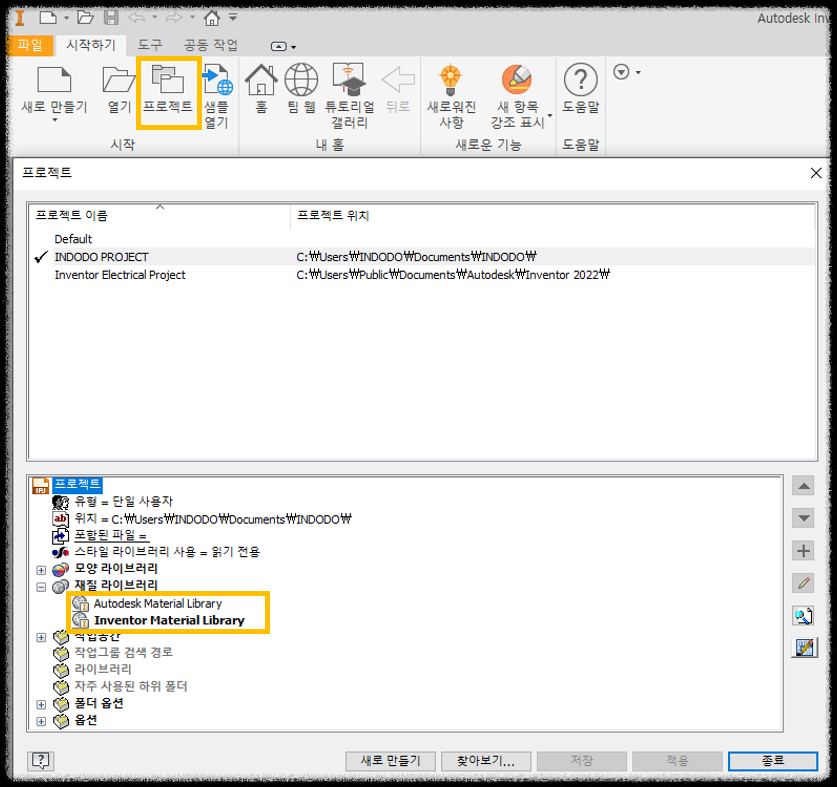Click the magnifier search-duplicates side button
This screenshot has width=837, height=787.
pos(803,616)
